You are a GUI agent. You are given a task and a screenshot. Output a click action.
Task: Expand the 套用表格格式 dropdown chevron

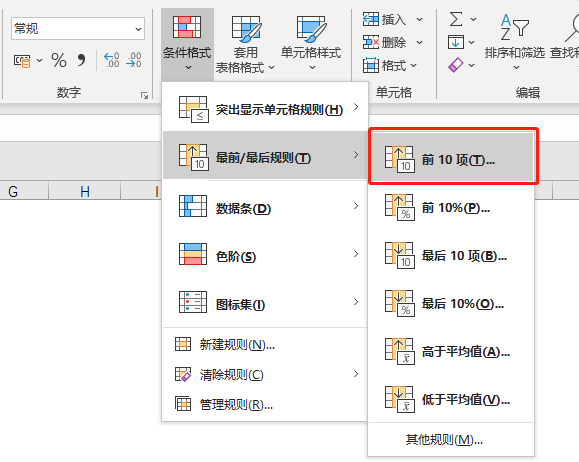coord(271,68)
